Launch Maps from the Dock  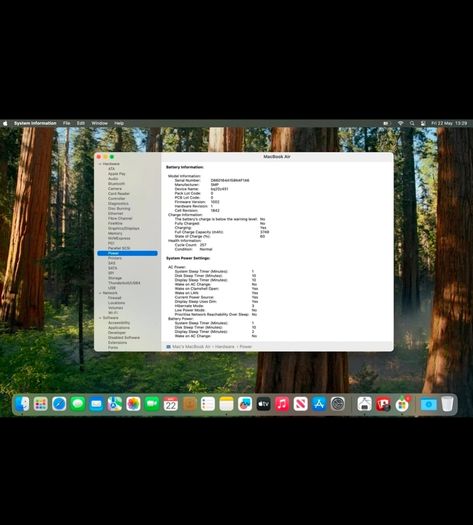click(x=115, y=404)
